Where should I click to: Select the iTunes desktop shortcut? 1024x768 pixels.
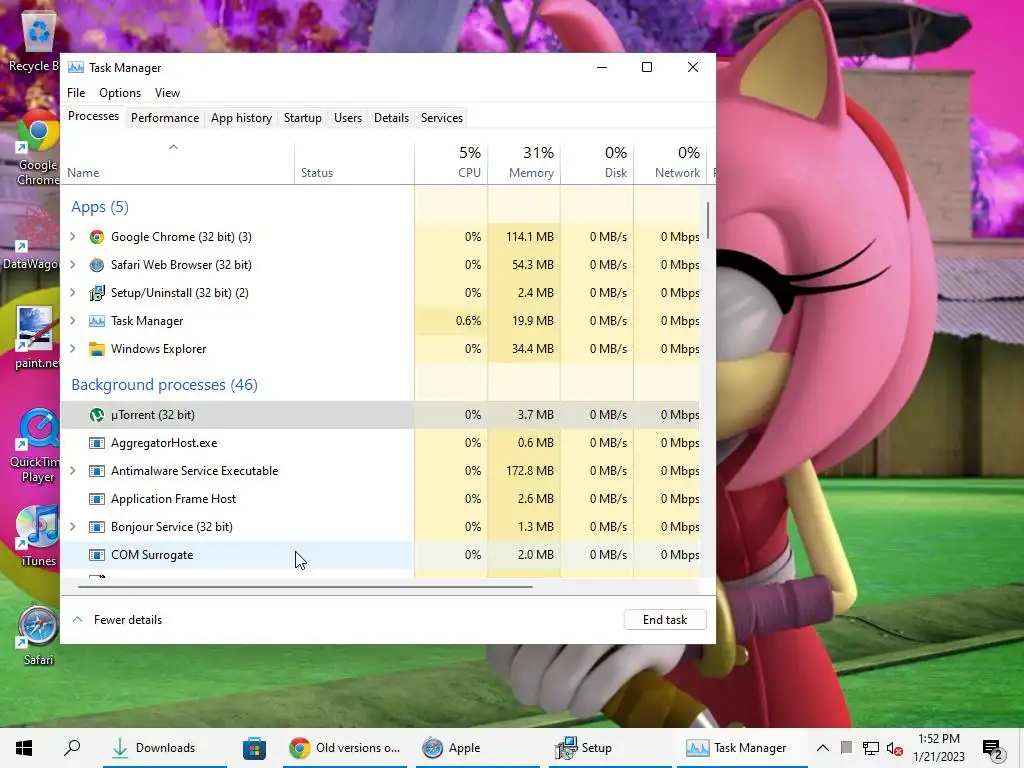38,537
